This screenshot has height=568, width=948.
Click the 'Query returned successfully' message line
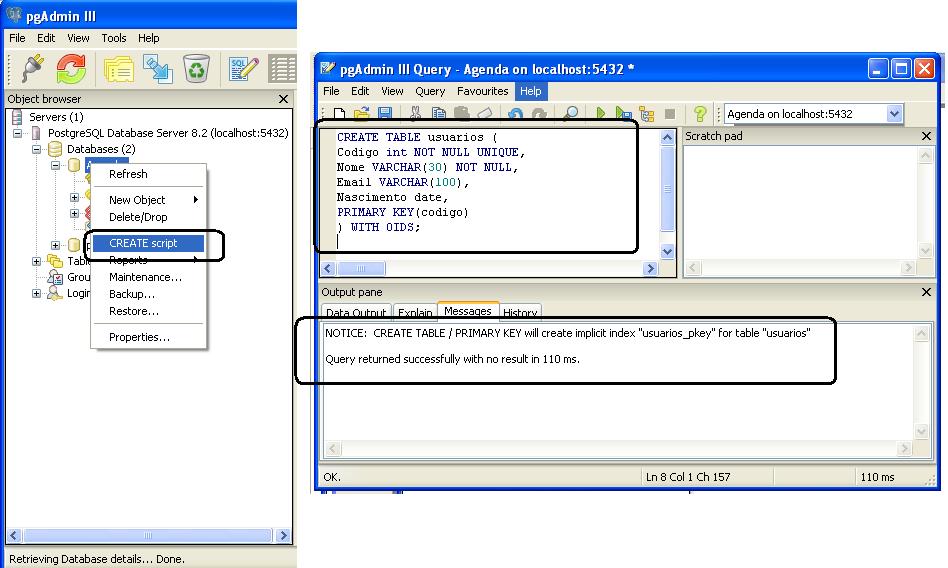(452, 359)
